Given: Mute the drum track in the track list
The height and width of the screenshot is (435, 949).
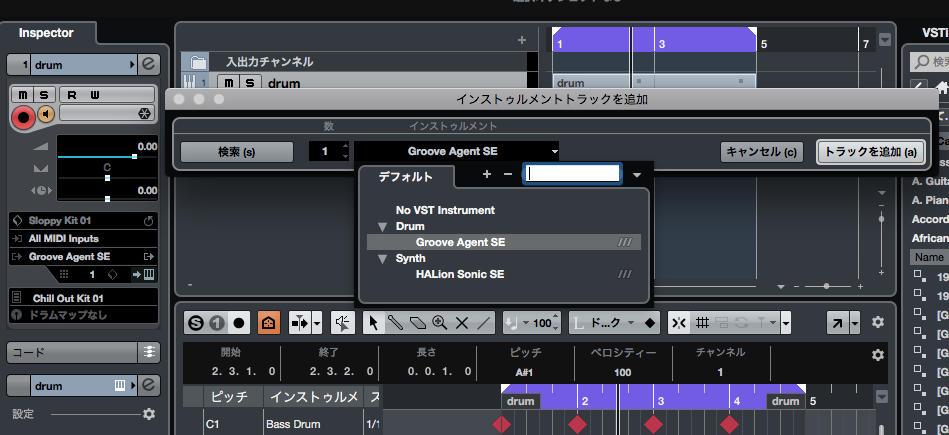Looking at the screenshot, I should click(228, 83).
